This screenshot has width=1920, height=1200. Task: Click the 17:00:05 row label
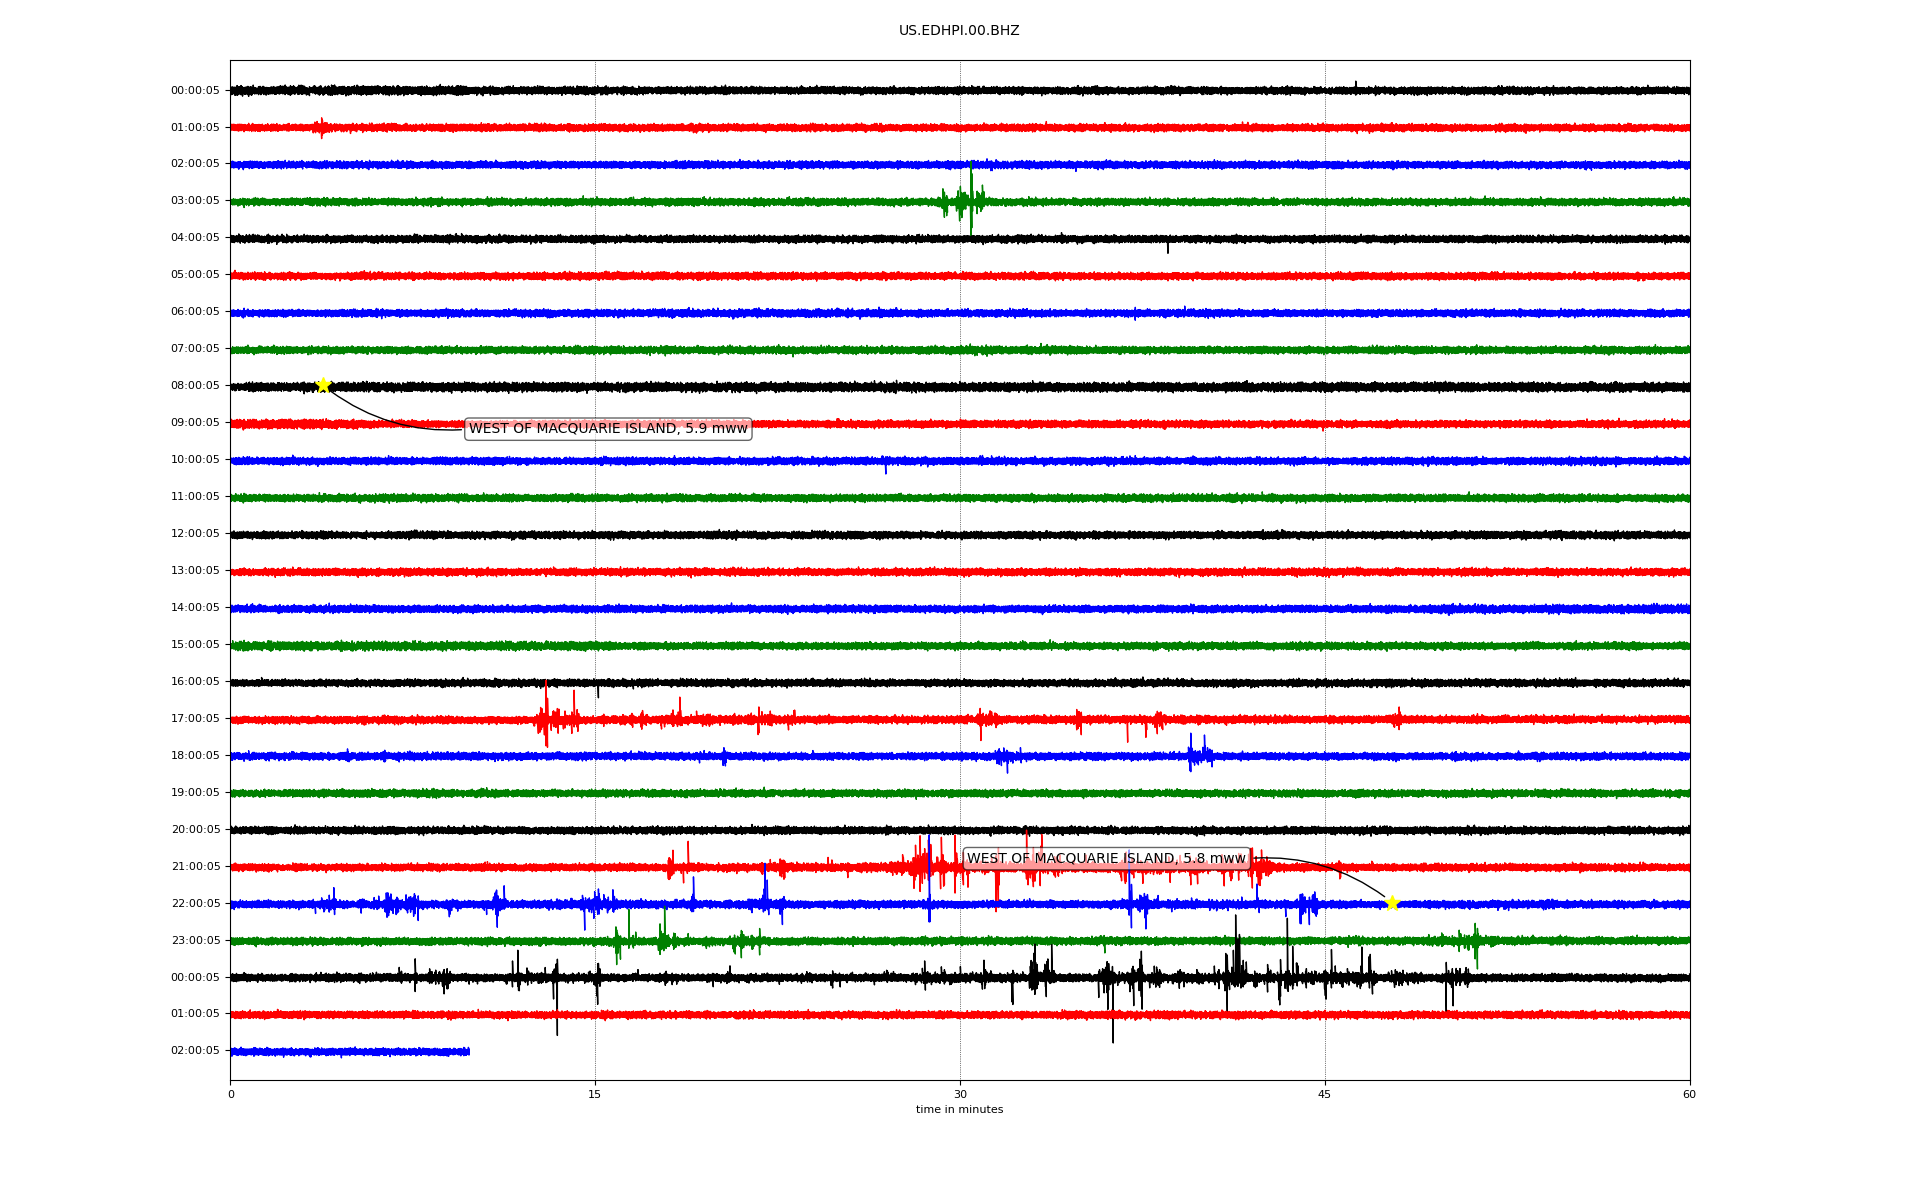(x=195, y=719)
